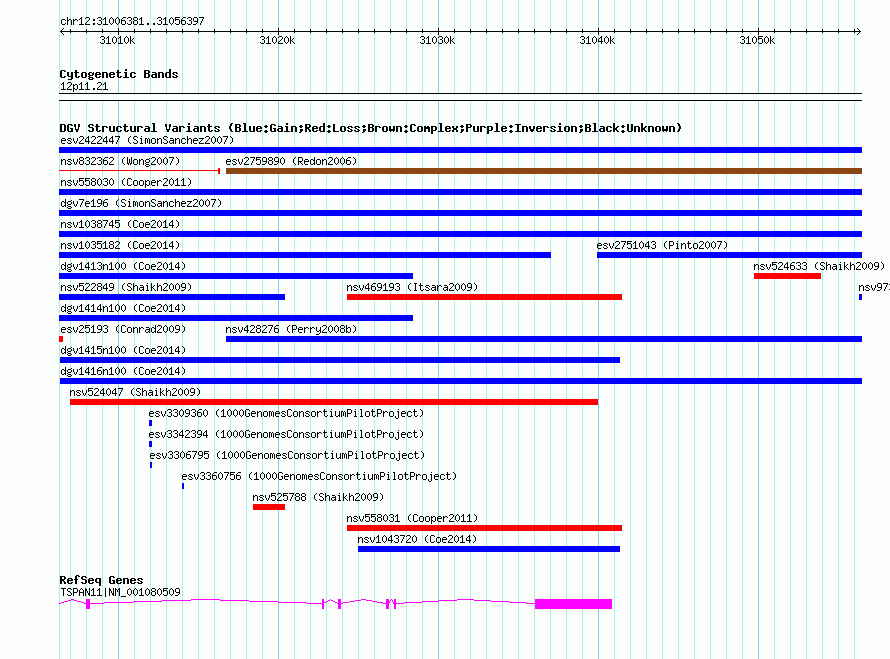This screenshot has width=890, height=659.
Task: Click the red nsv558031 loss bar
Action: point(484,528)
